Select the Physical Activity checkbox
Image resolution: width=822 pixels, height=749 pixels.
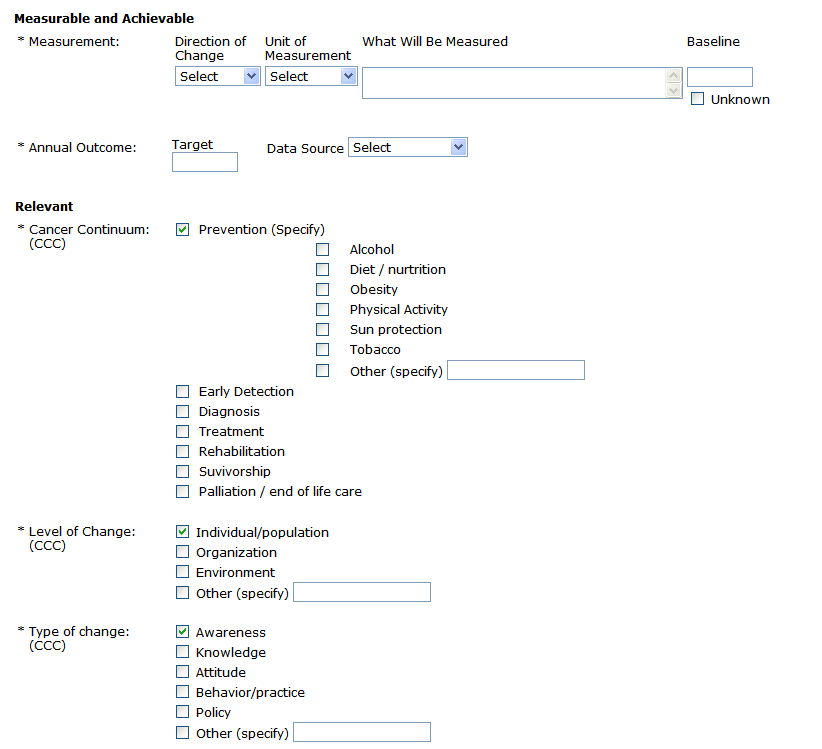point(323,309)
